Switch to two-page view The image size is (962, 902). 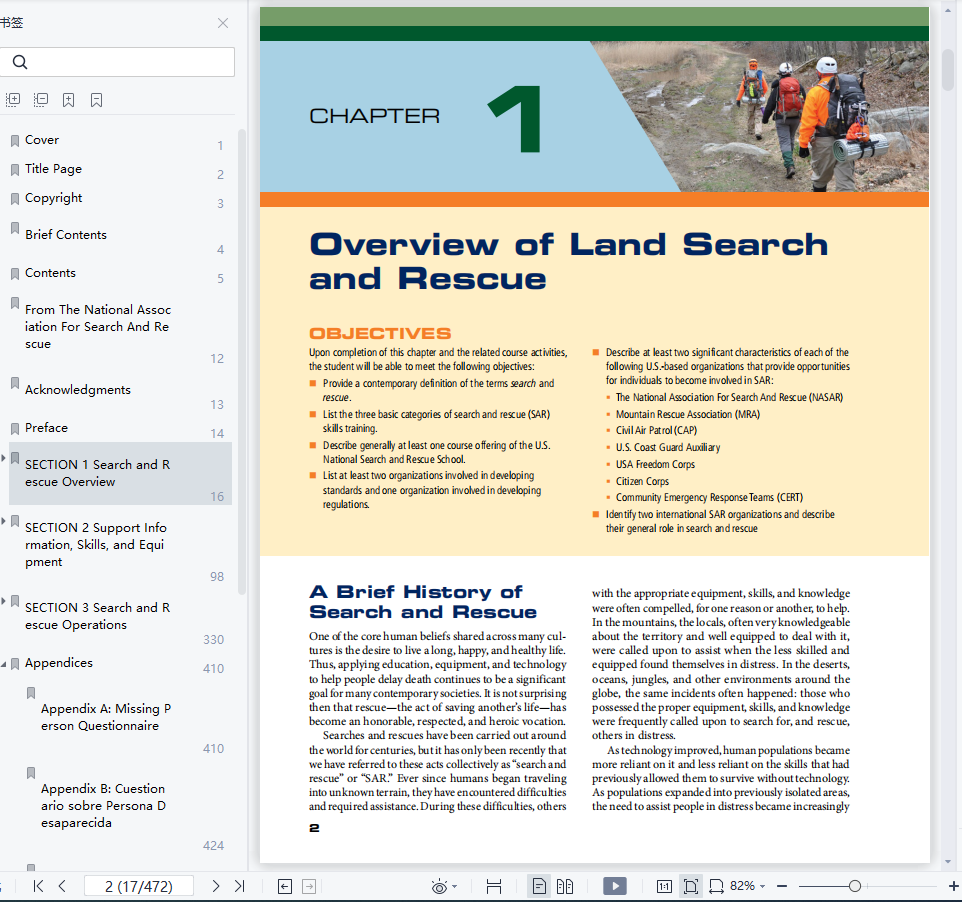565,886
